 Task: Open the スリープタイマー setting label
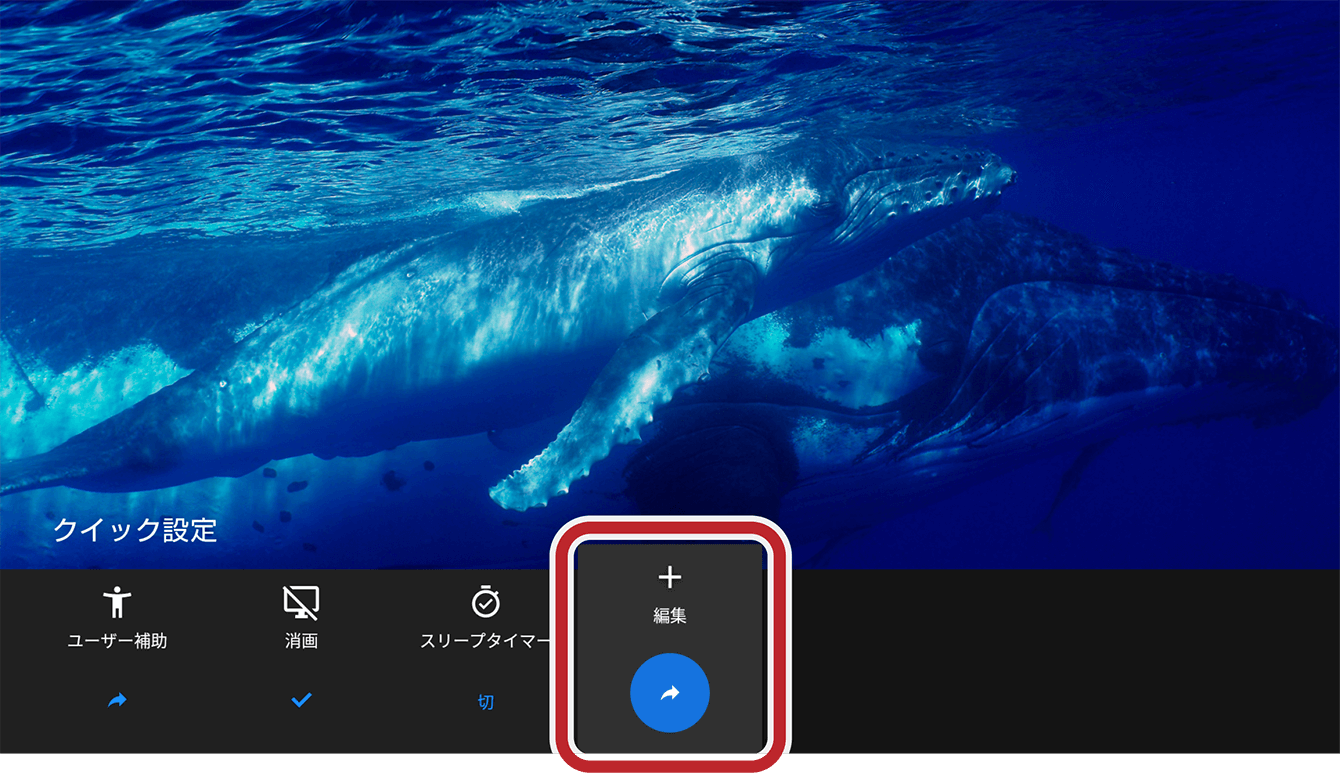(485, 641)
